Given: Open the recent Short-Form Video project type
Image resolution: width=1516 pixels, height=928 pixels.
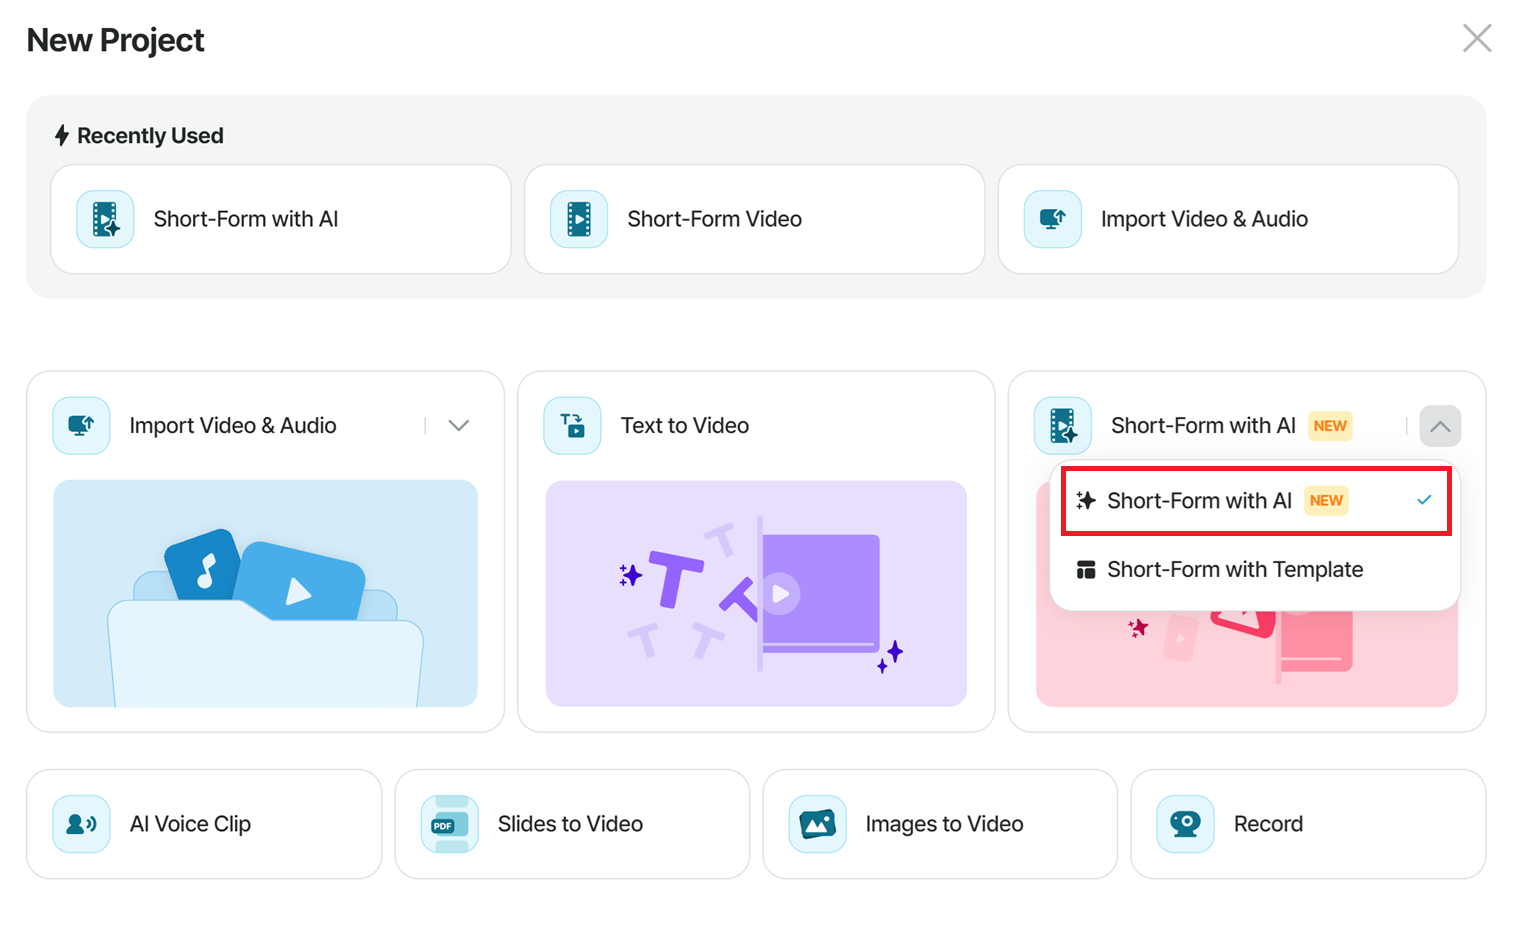Looking at the screenshot, I should pyautogui.click(x=754, y=219).
